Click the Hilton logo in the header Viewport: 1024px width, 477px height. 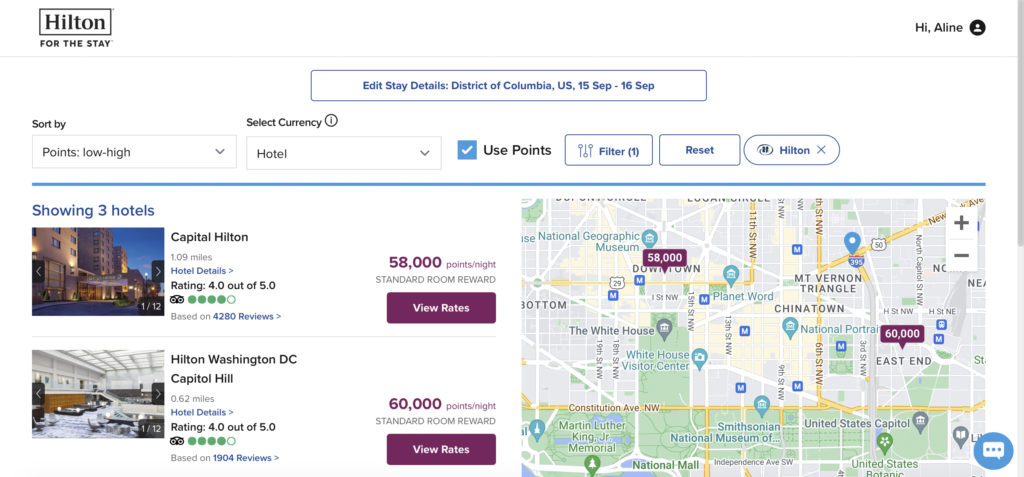tap(75, 28)
